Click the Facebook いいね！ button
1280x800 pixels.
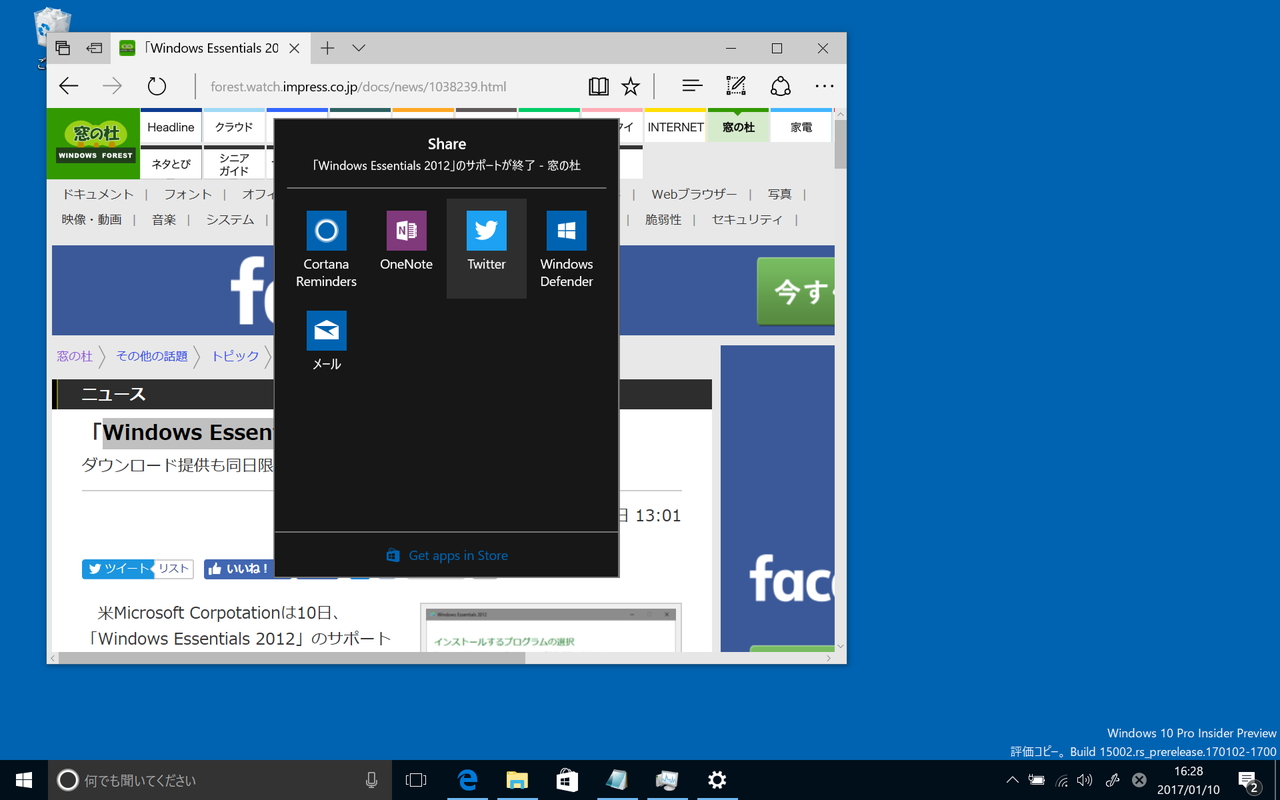(239, 568)
